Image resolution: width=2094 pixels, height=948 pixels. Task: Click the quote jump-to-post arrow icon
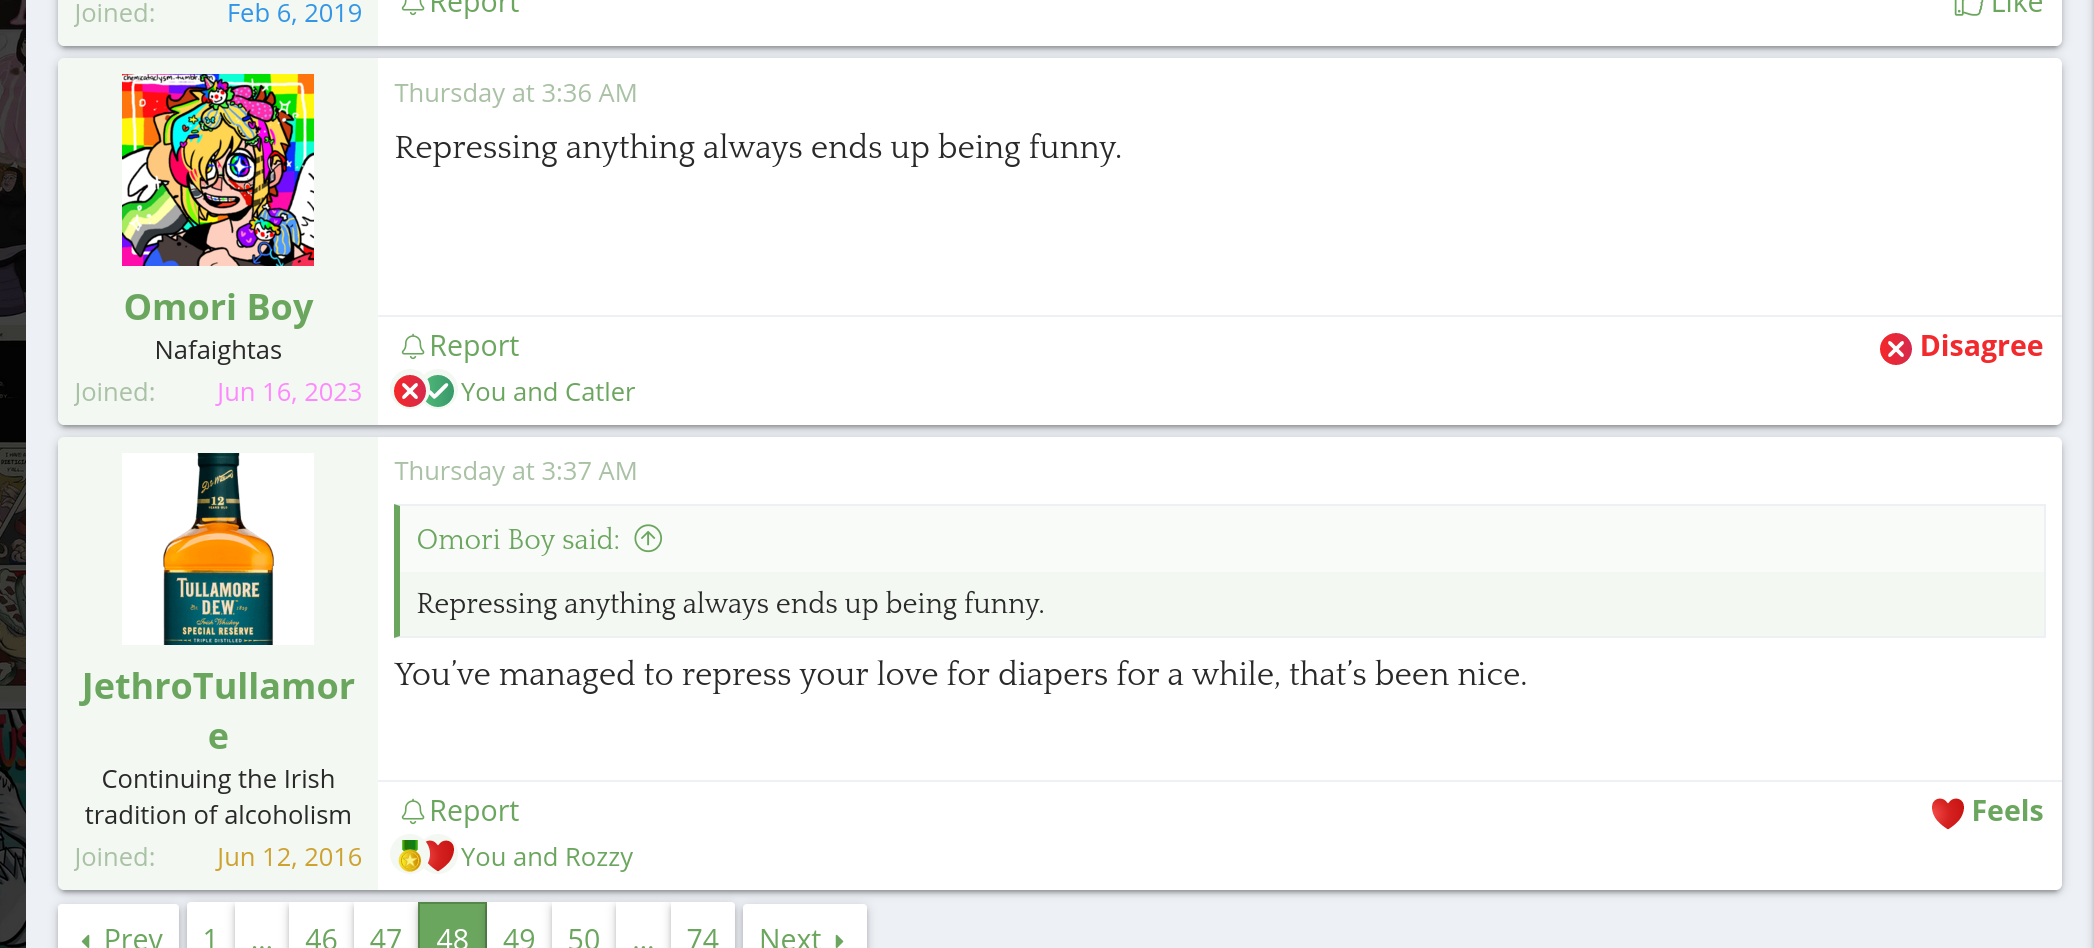coord(648,539)
